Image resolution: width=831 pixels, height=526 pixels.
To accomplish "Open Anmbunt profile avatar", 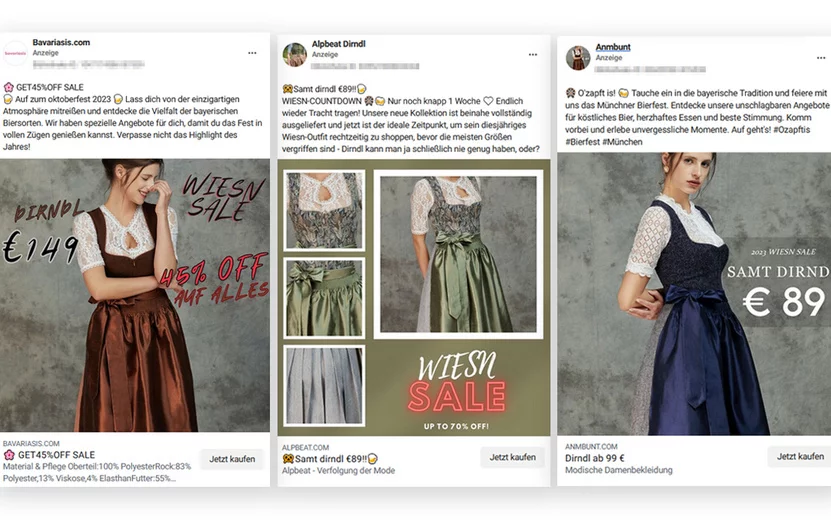I will click(x=578, y=57).
